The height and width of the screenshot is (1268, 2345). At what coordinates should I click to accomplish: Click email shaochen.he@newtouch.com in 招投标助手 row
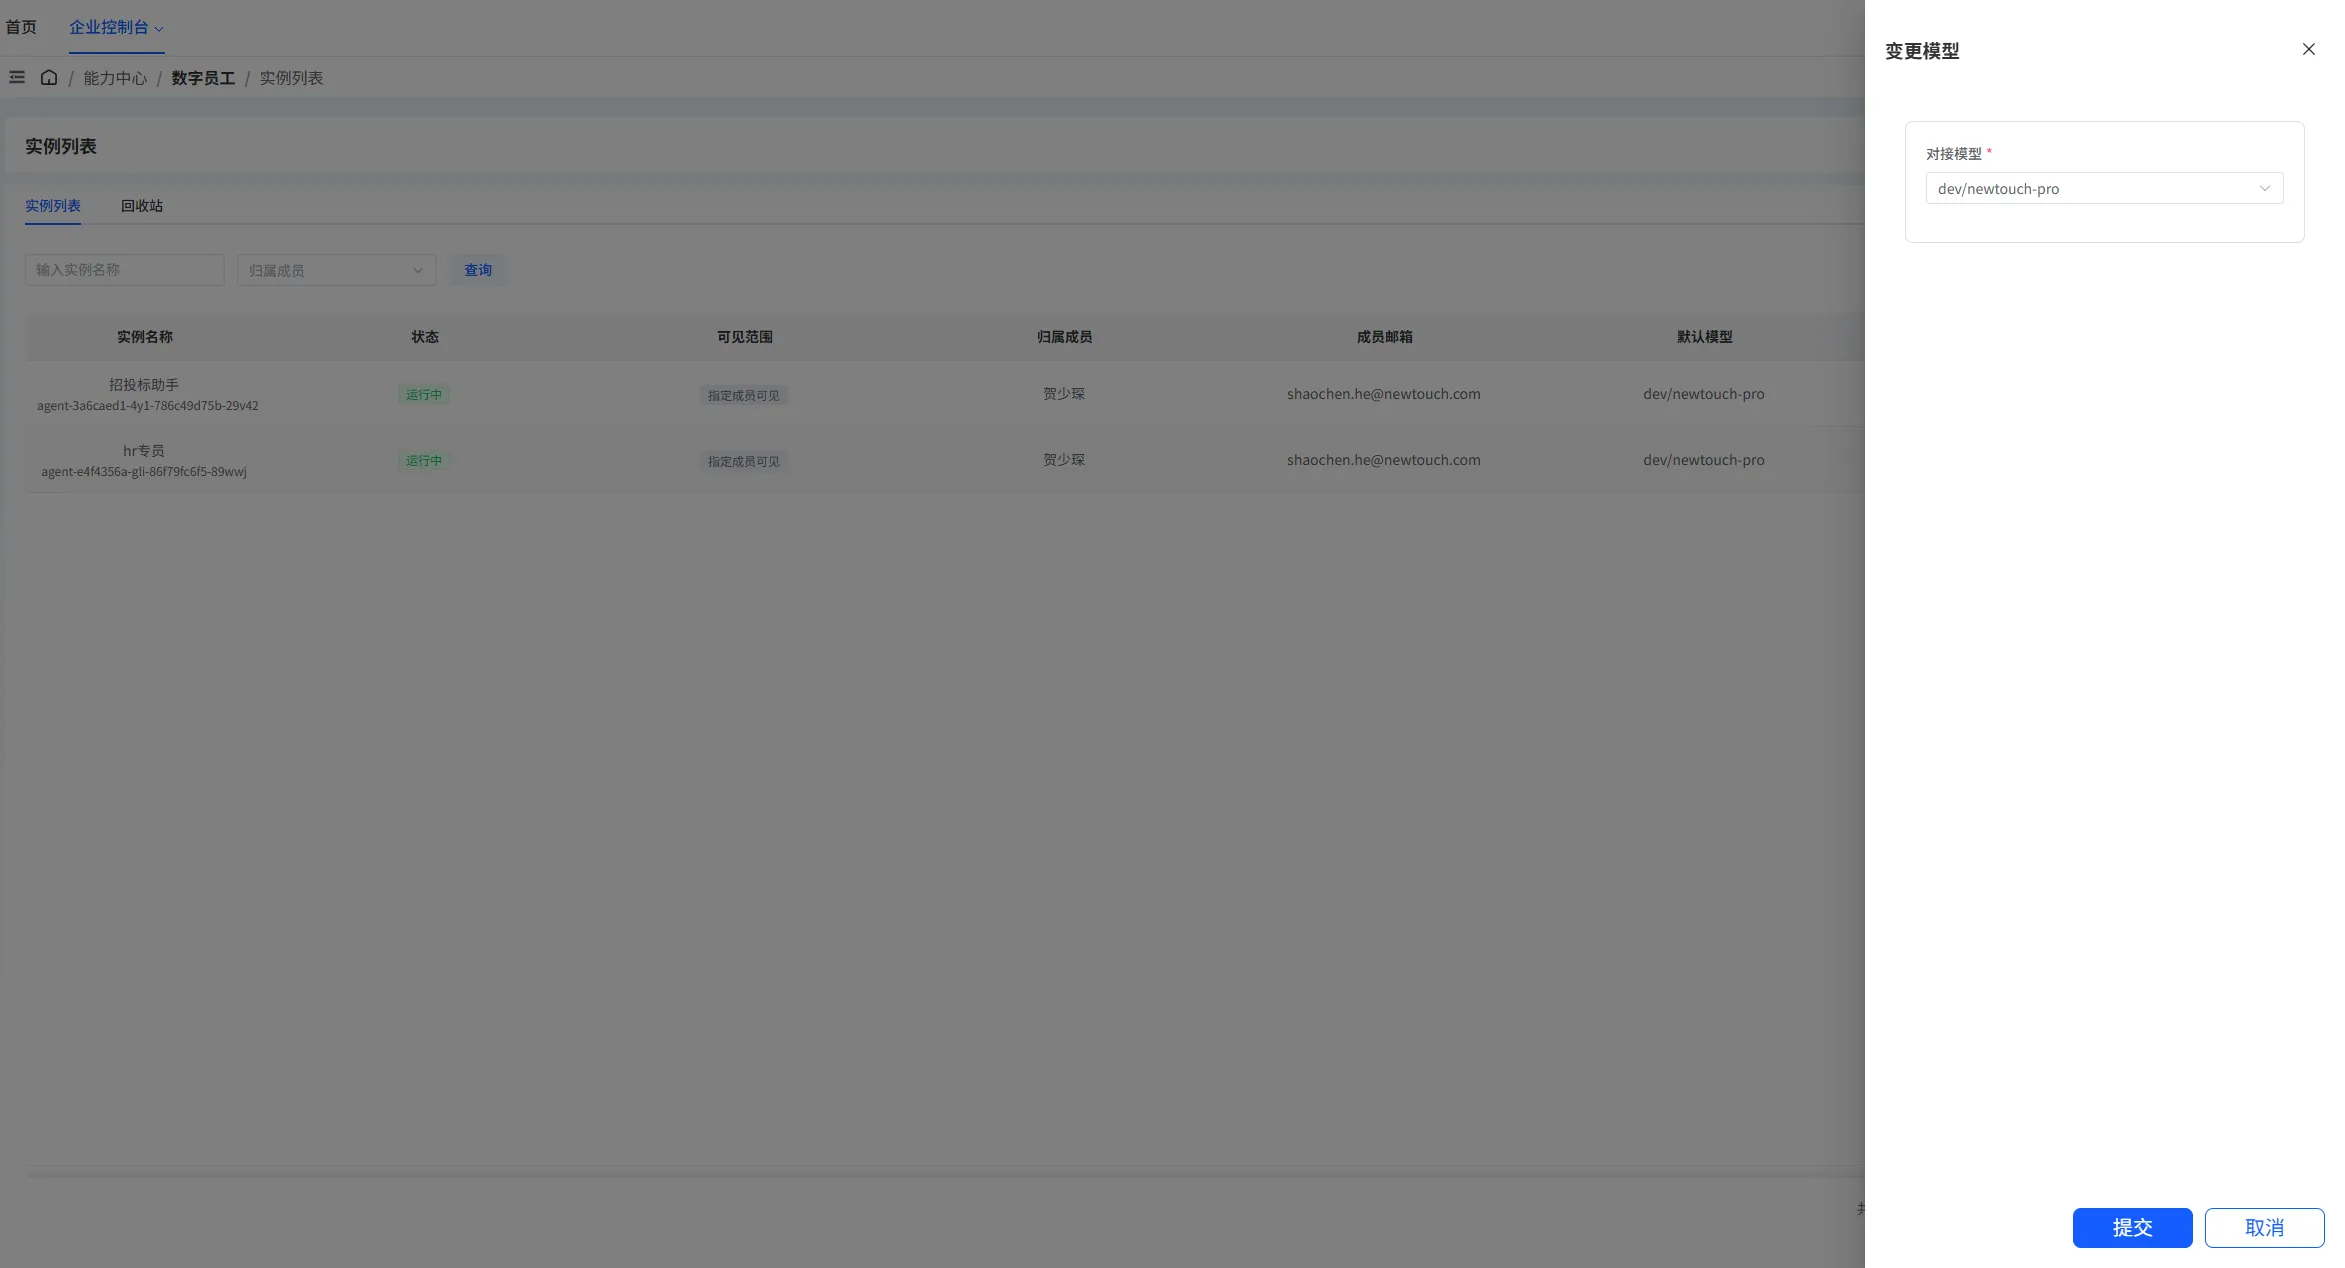tap(1384, 394)
